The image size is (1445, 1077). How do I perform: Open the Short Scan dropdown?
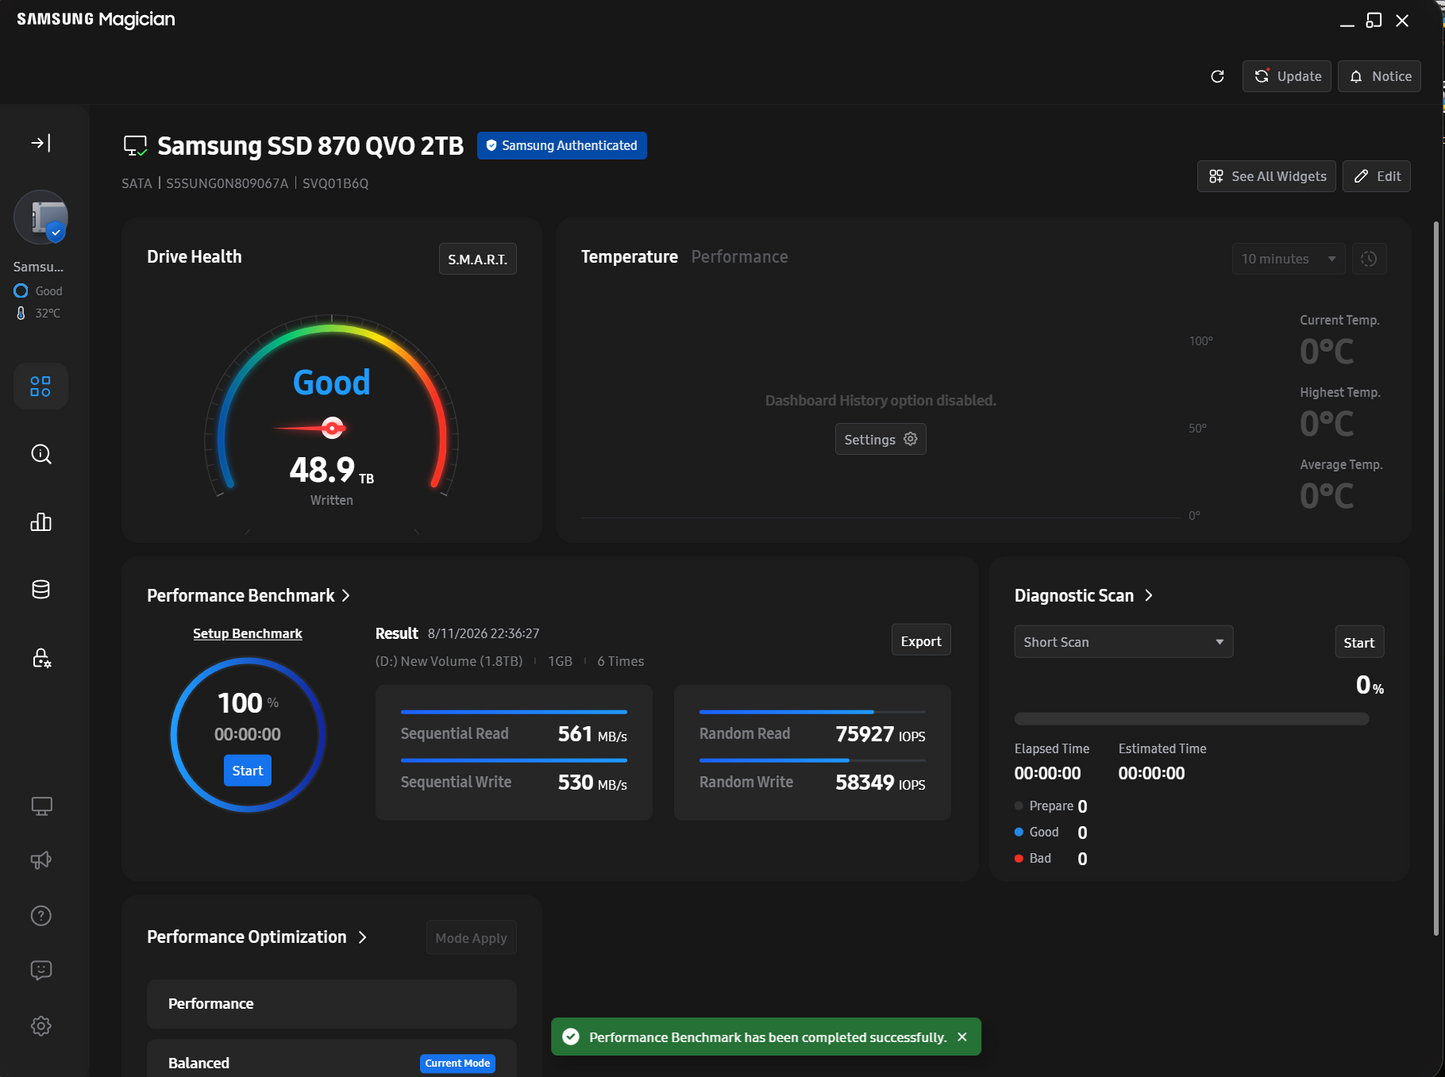(1124, 642)
